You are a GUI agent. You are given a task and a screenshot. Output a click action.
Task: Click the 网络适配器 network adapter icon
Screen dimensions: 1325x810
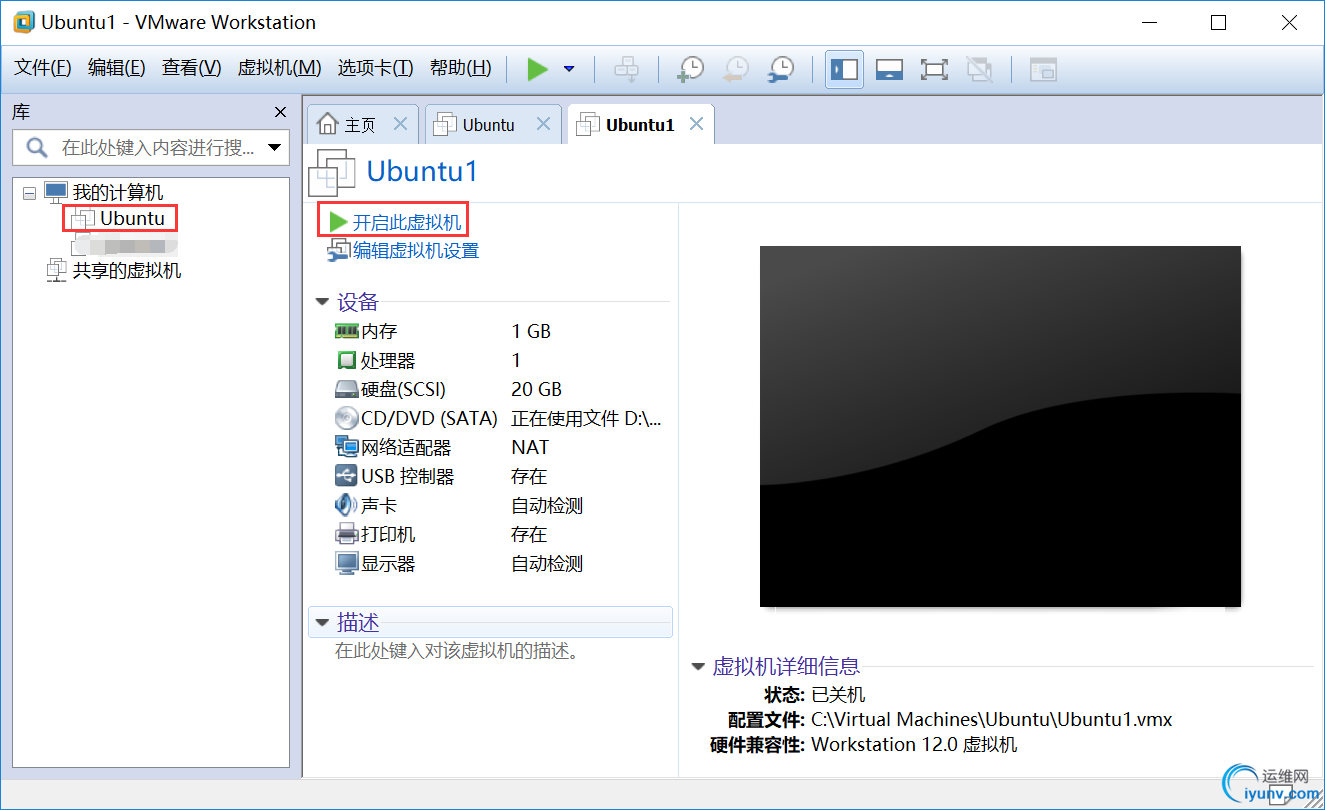[x=346, y=447]
